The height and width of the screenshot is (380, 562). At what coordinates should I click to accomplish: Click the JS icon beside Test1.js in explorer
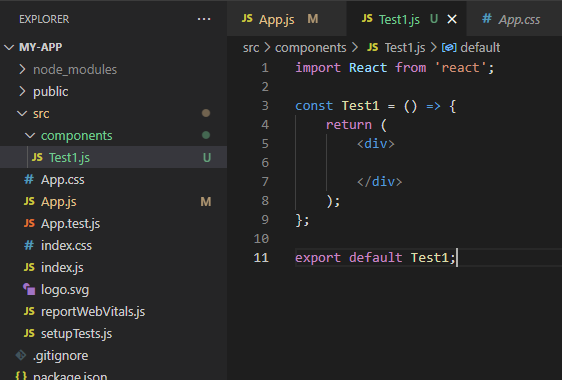point(37,157)
